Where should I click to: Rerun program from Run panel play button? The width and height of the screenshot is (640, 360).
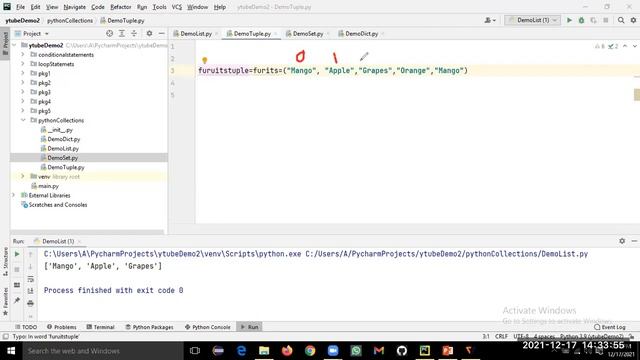pos(17,254)
